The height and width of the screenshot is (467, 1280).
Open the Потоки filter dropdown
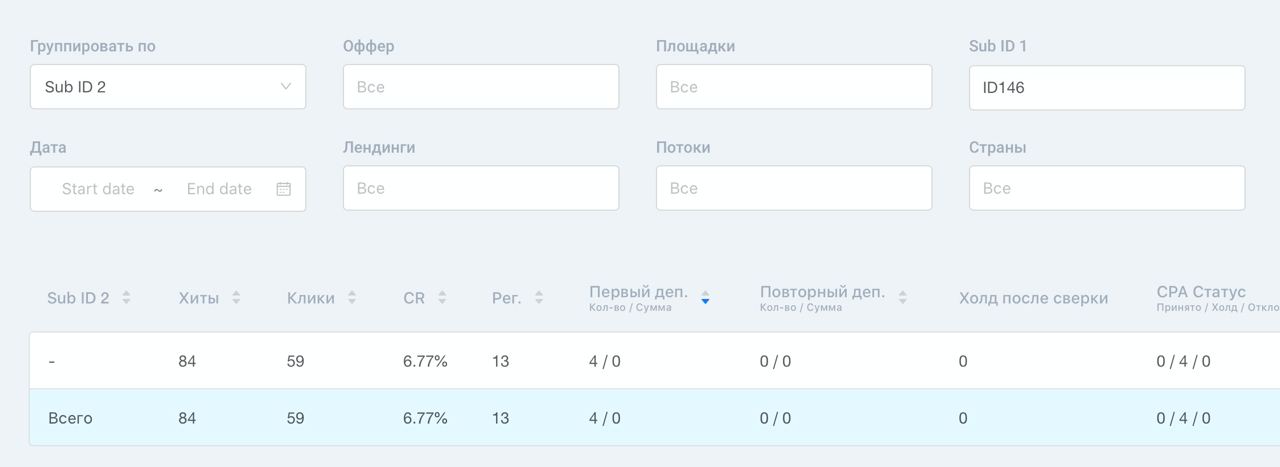[x=794, y=188]
